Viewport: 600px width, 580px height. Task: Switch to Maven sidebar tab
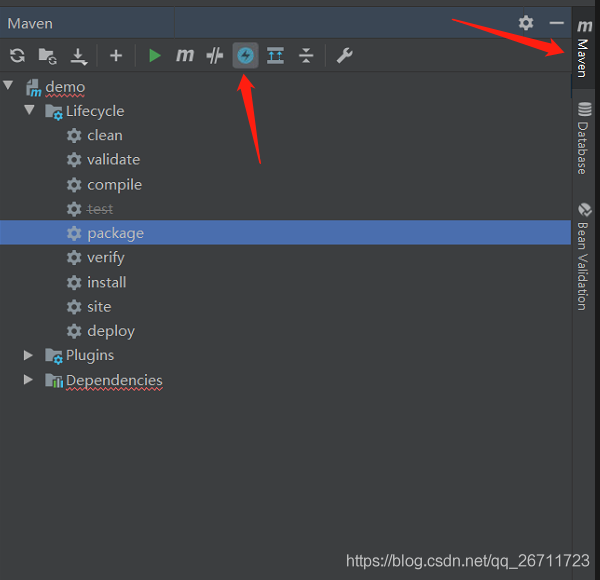pyautogui.click(x=584, y=49)
